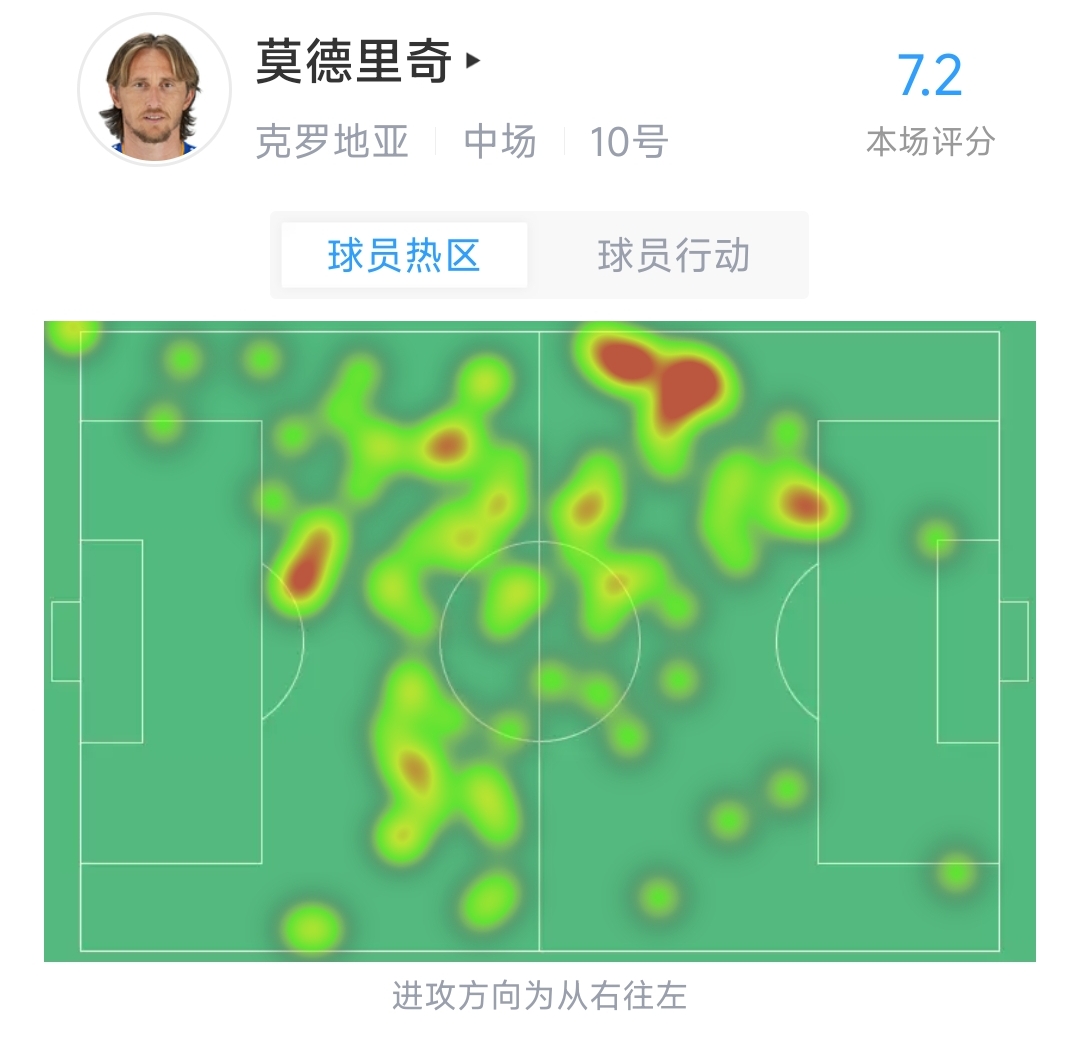This screenshot has height=1052, width=1080.
Task: Open Modrić's circular profile photo
Action: point(154,90)
